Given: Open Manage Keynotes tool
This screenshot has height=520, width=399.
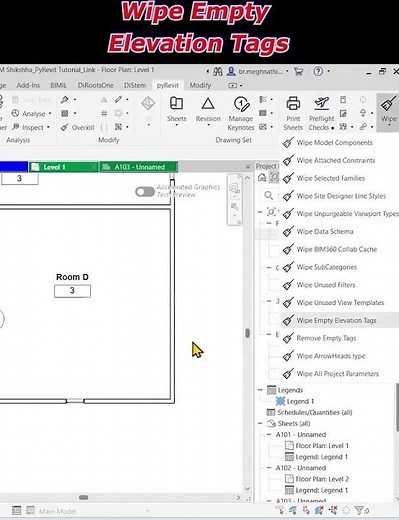Looking at the screenshot, I should pos(241,114).
